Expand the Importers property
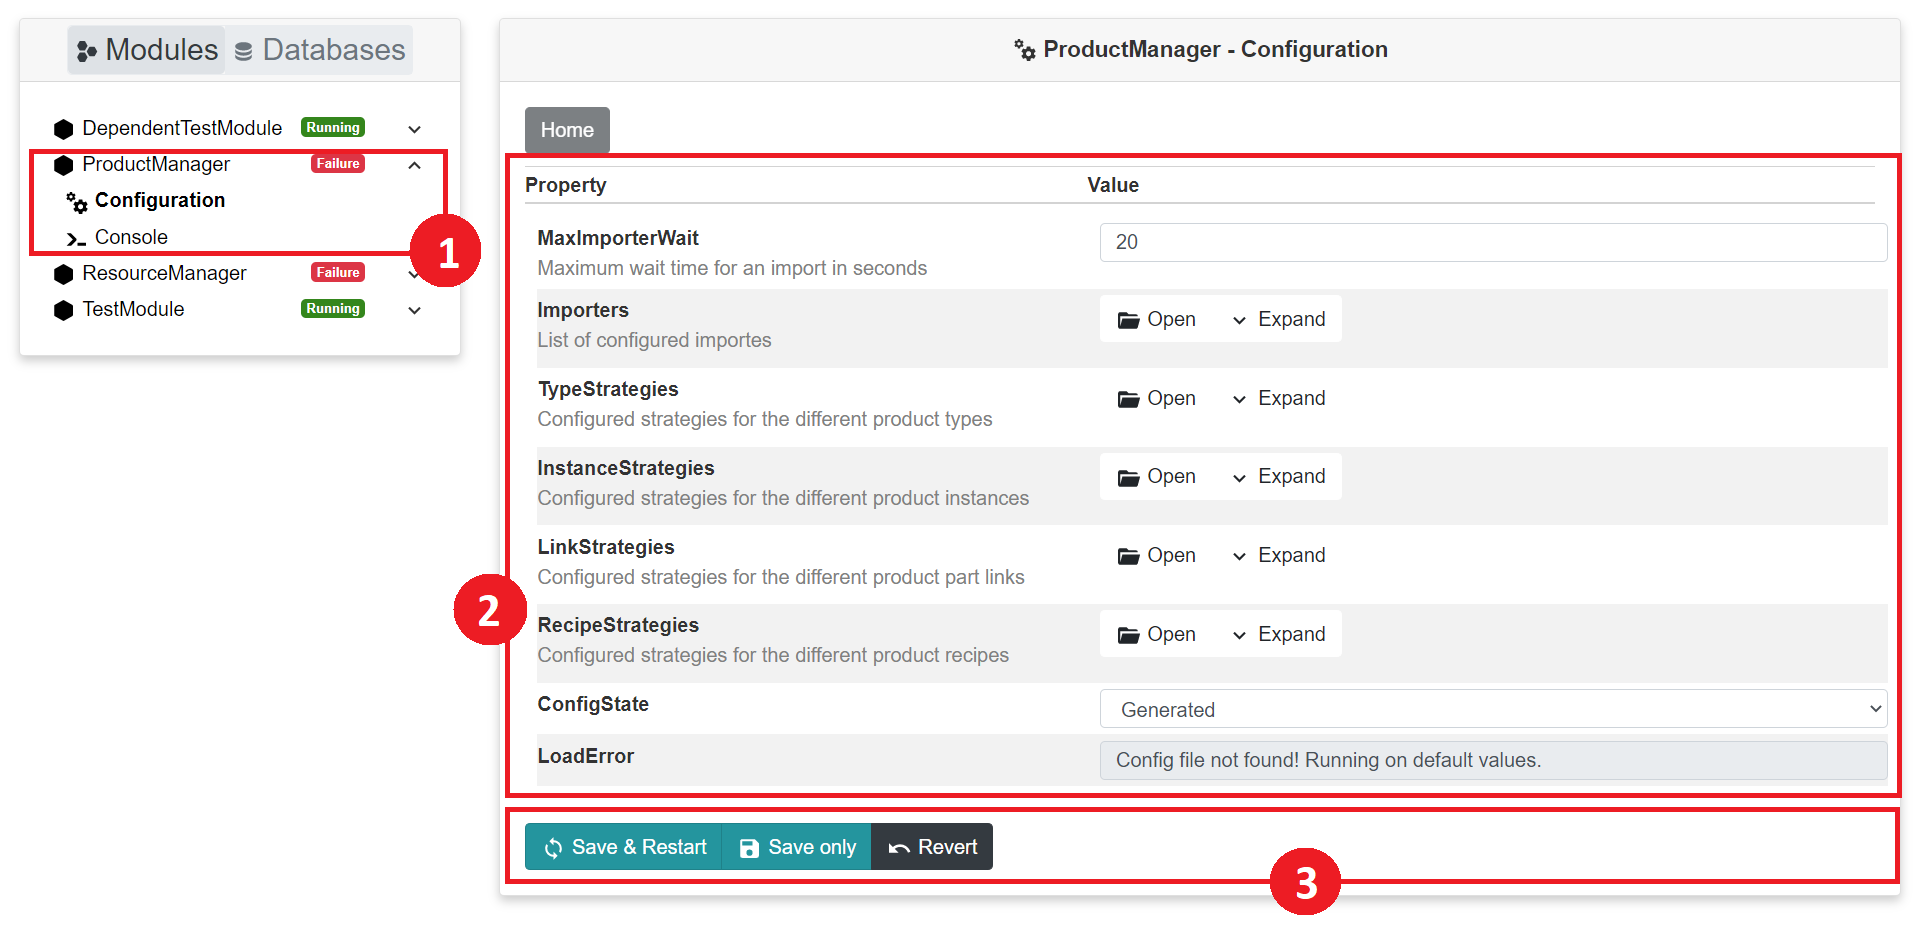The height and width of the screenshot is (927, 1916). tap(1278, 319)
